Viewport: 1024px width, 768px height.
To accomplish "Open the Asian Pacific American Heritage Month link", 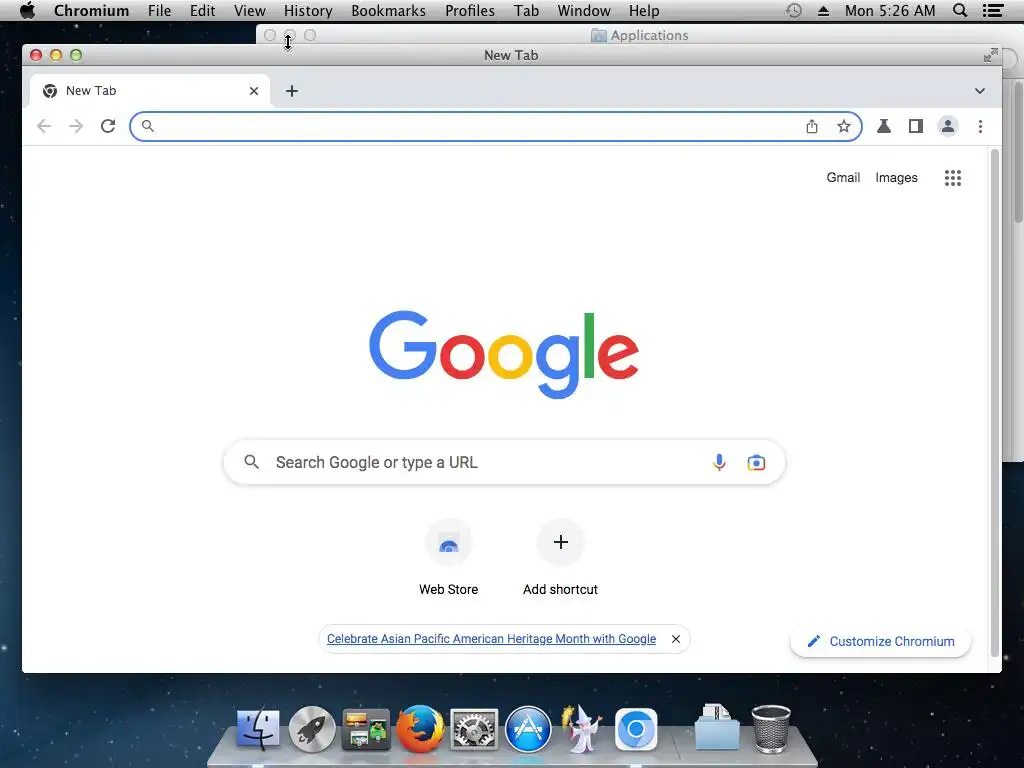I will click(491, 639).
